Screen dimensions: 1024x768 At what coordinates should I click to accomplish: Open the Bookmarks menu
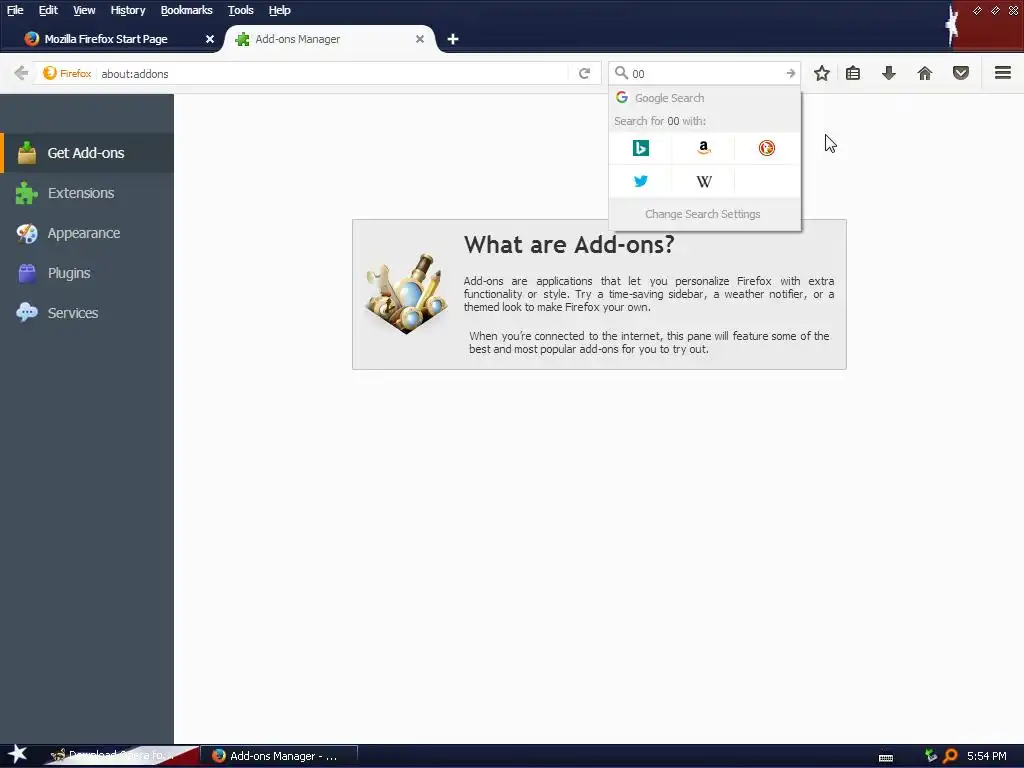pos(186,10)
